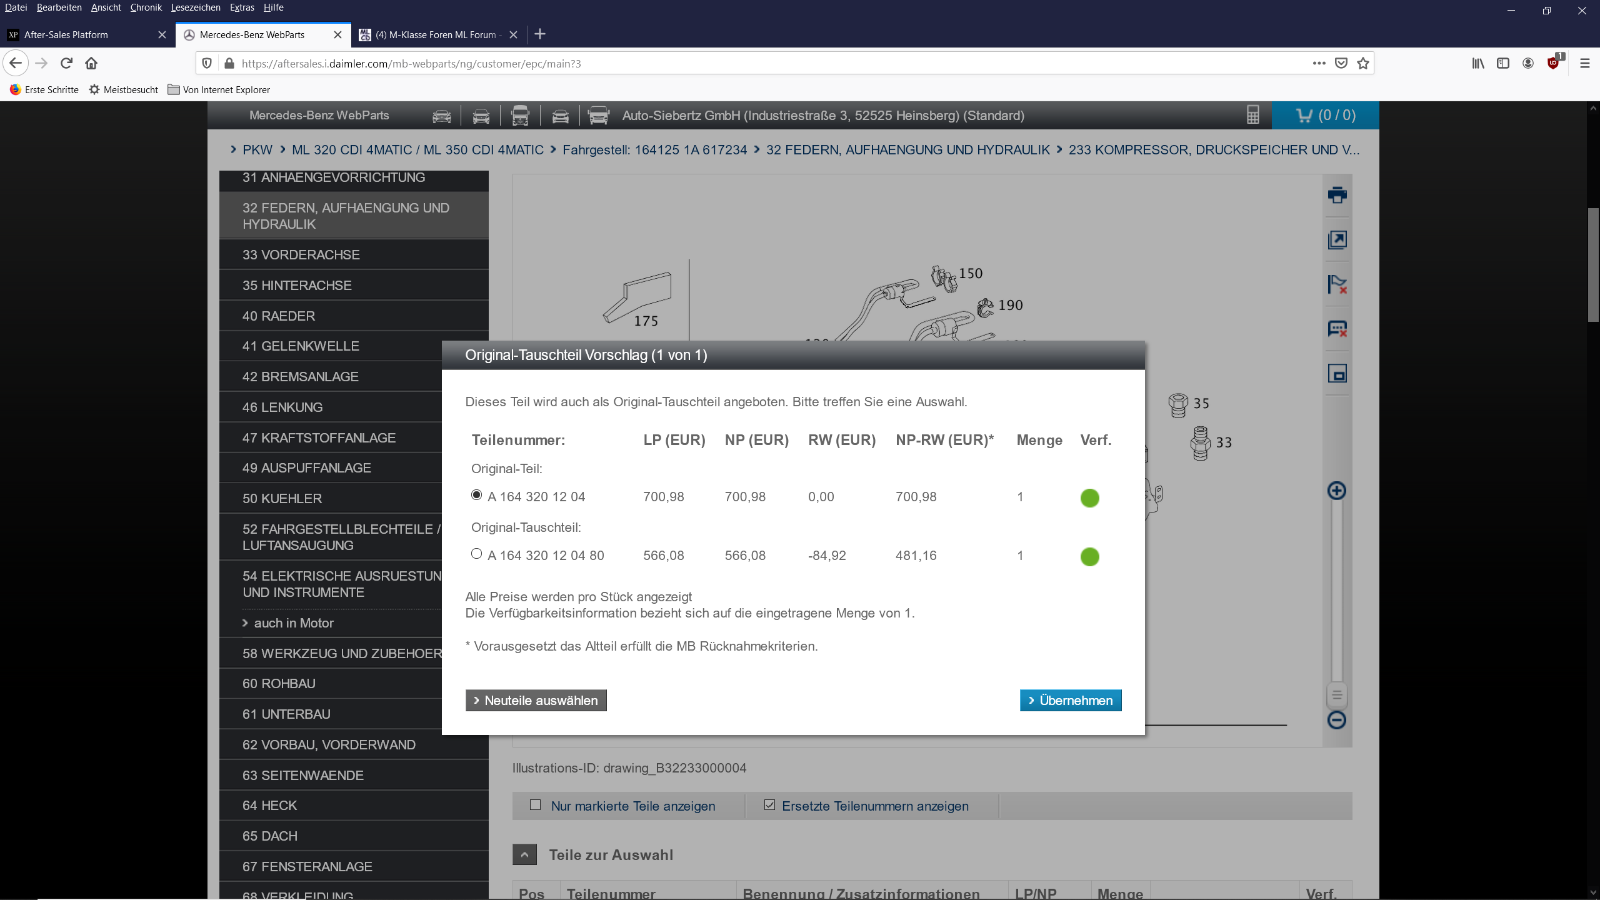Enable 'Nur markierte Teile anzeigen' checkbox

(536, 805)
